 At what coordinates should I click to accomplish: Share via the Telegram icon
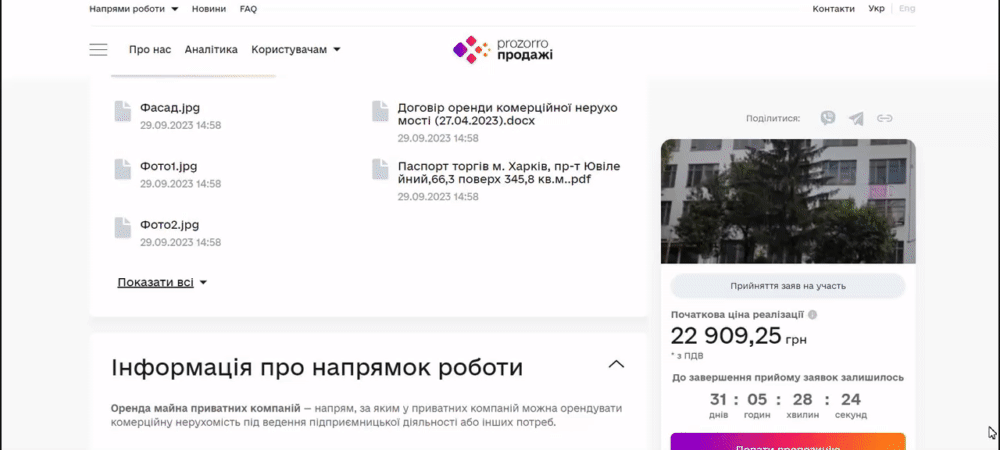pos(856,118)
